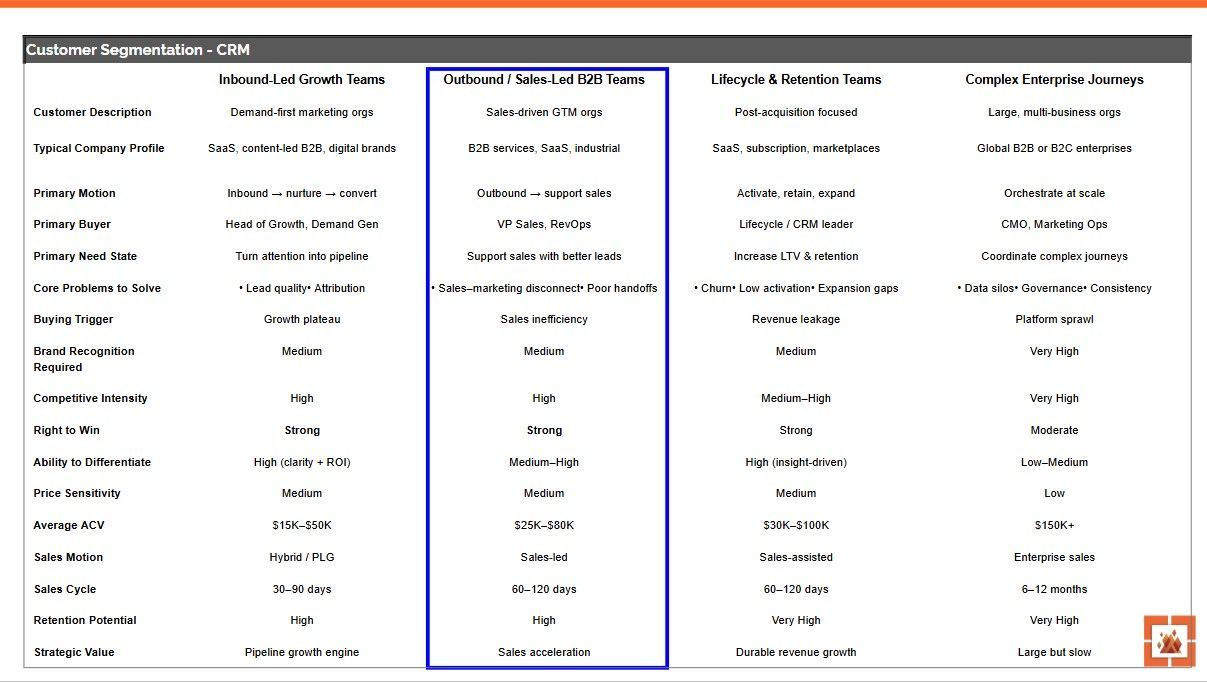Click the Brand Recognition Required row label
This screenshot has width=1207, height=682.
83,359
